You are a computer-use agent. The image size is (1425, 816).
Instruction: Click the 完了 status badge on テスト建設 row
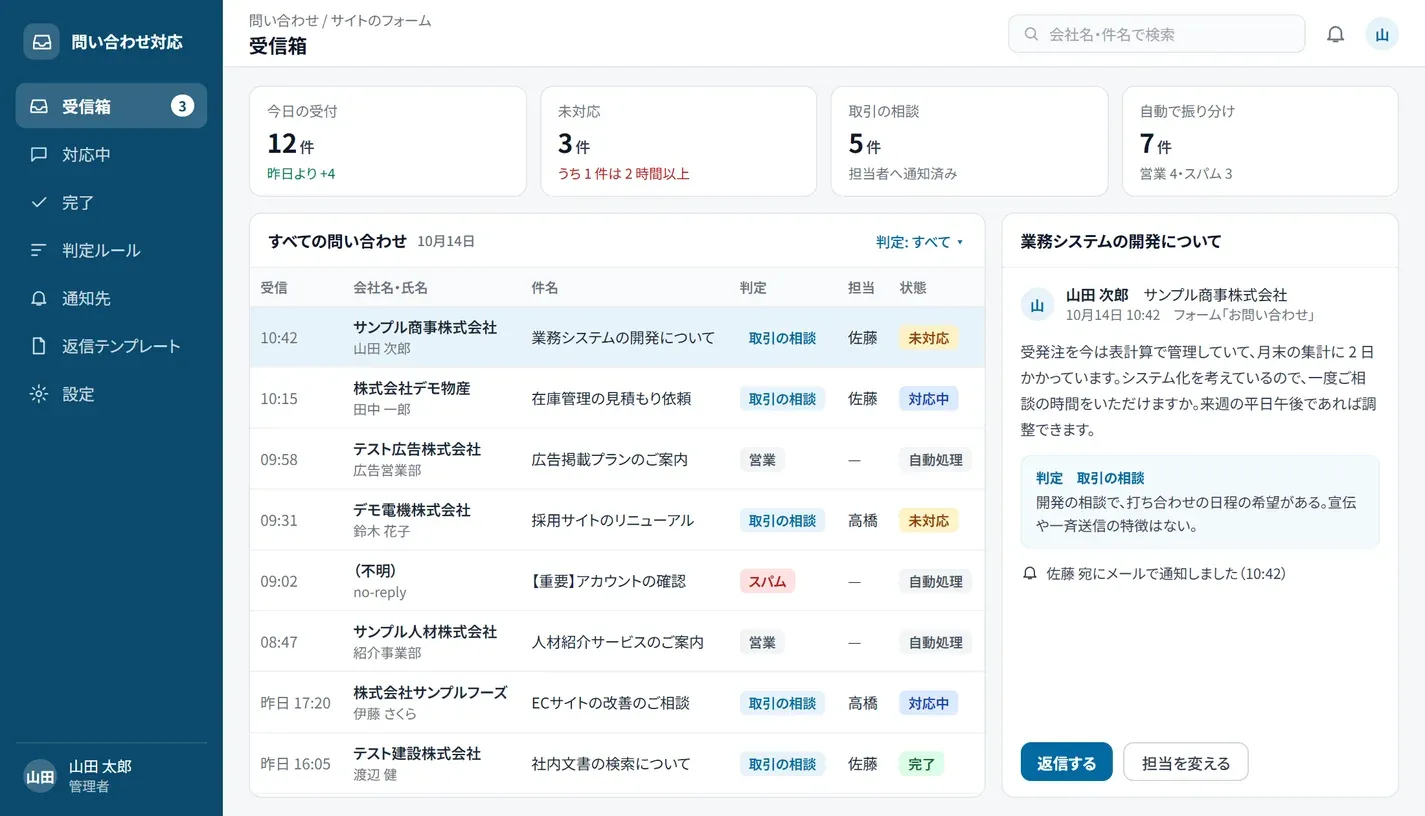(x=921, y=764)
